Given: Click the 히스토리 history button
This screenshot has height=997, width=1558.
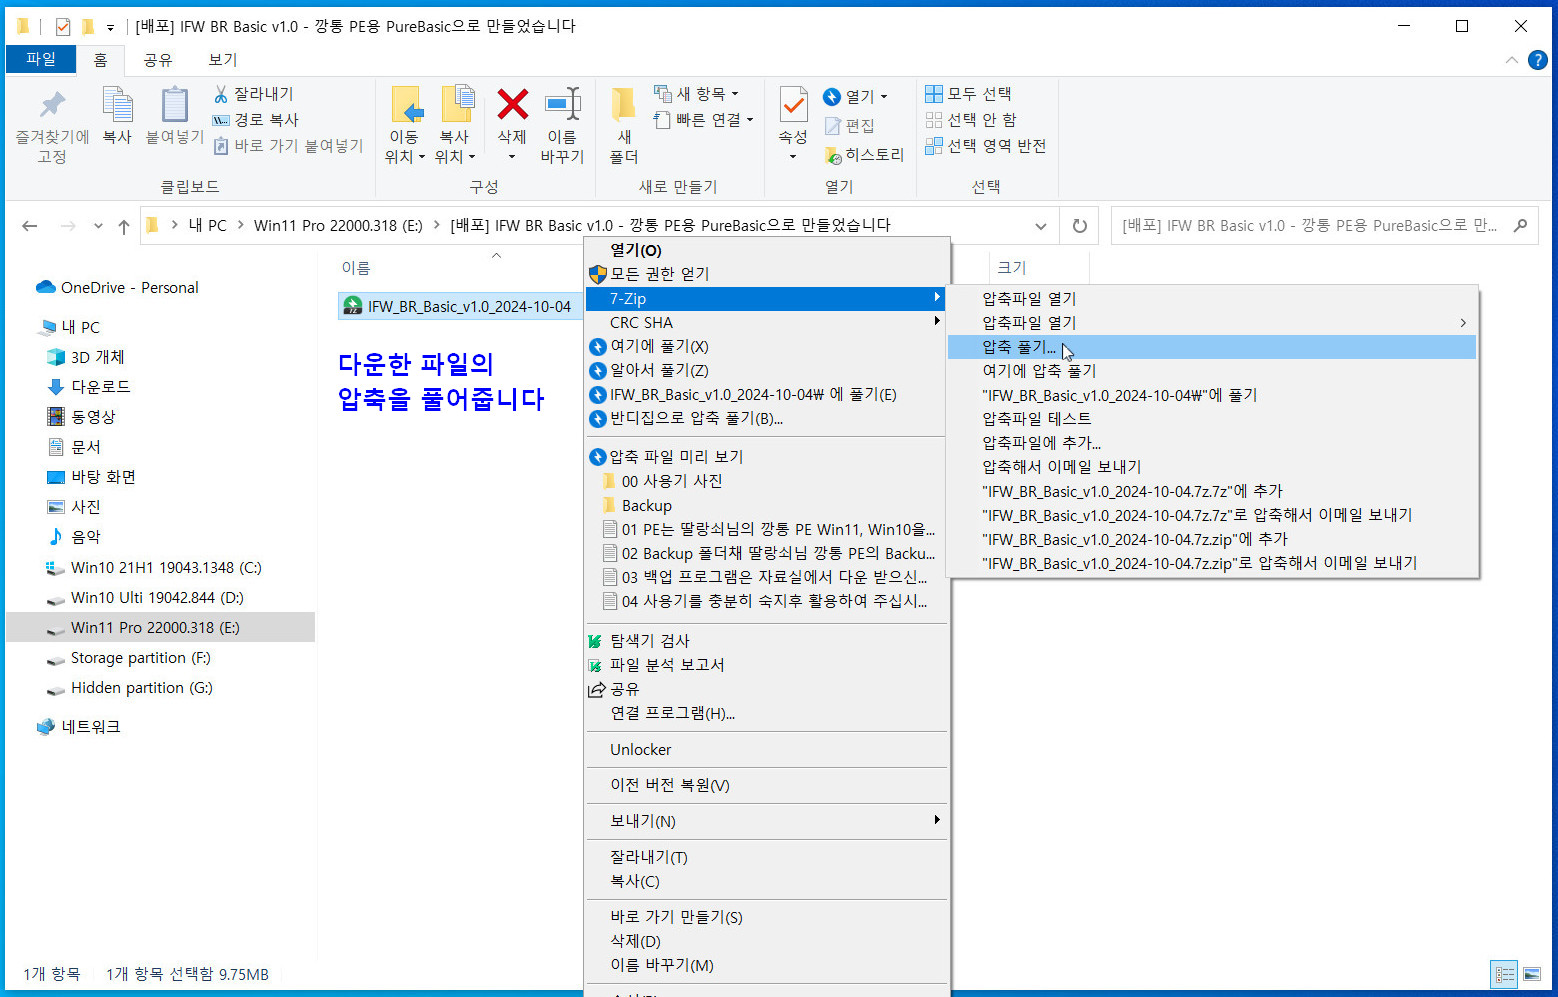Looking at the screenshot, I should tap(865, 155).
